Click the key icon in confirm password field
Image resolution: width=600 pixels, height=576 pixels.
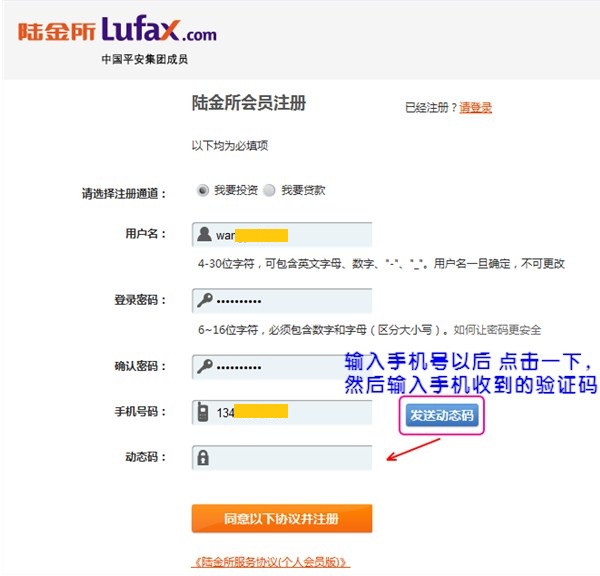[205, 367]
